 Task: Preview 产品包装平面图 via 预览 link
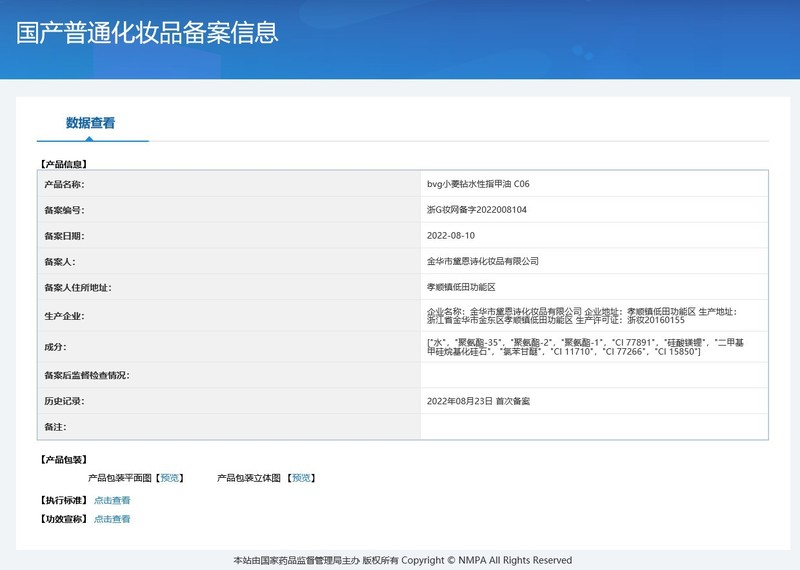[x=170, y=478]
